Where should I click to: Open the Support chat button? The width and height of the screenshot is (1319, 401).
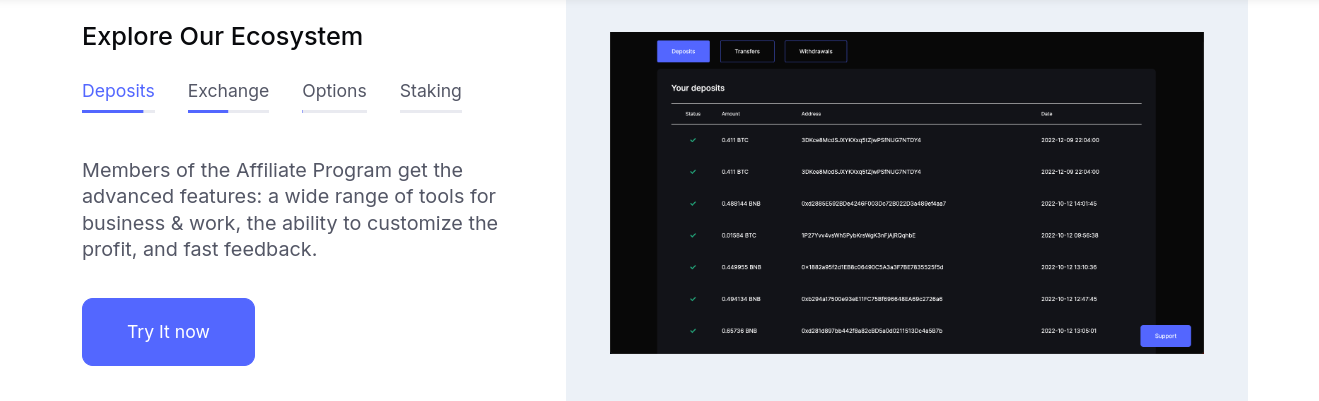click(1165, 336)
